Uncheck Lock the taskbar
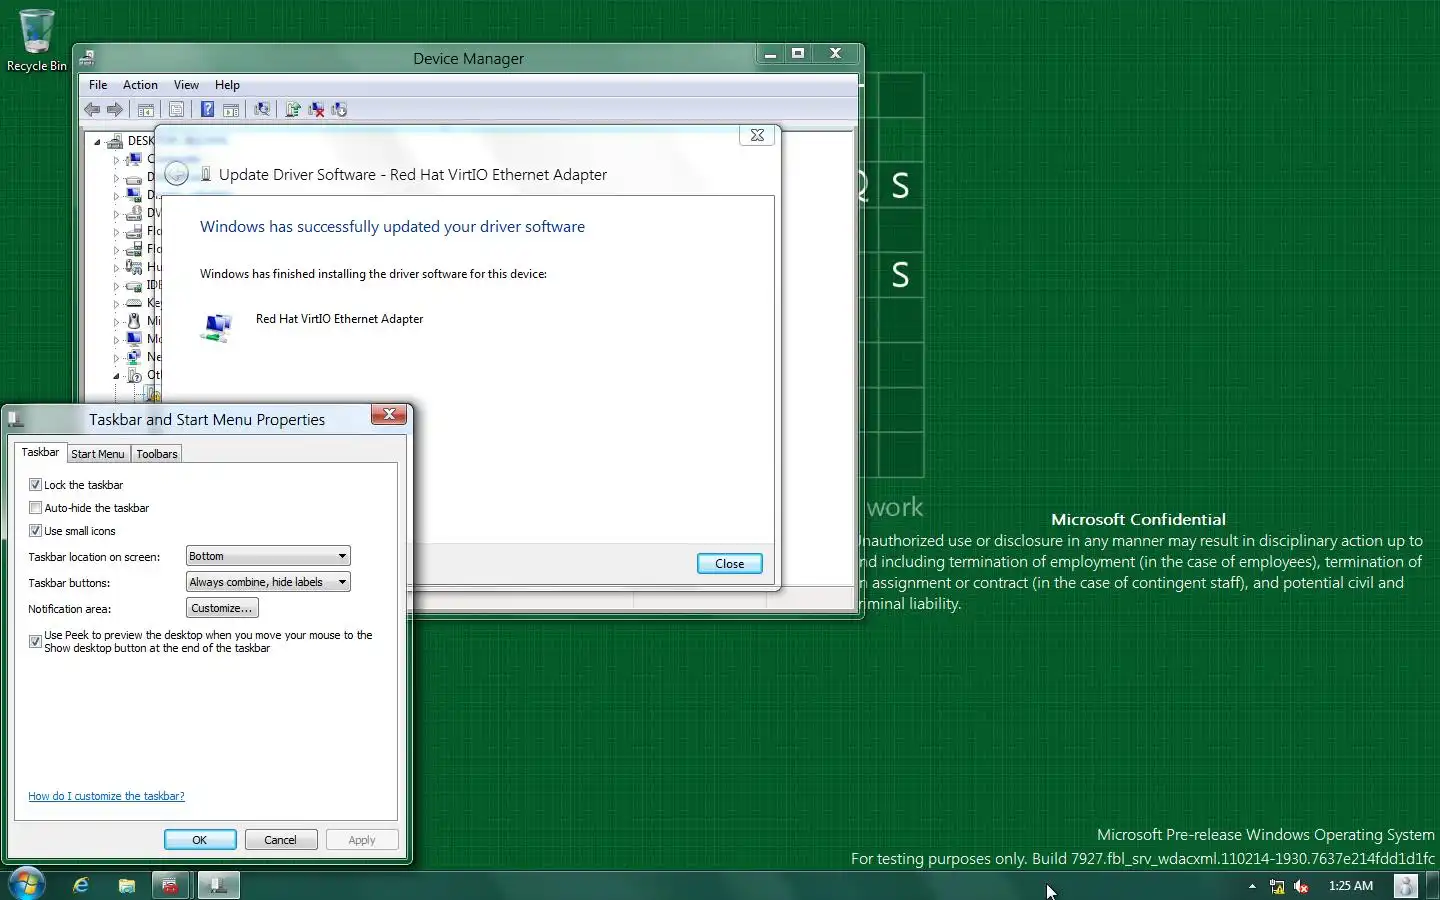Screen dimensions: 1440x900 point(35,484)
